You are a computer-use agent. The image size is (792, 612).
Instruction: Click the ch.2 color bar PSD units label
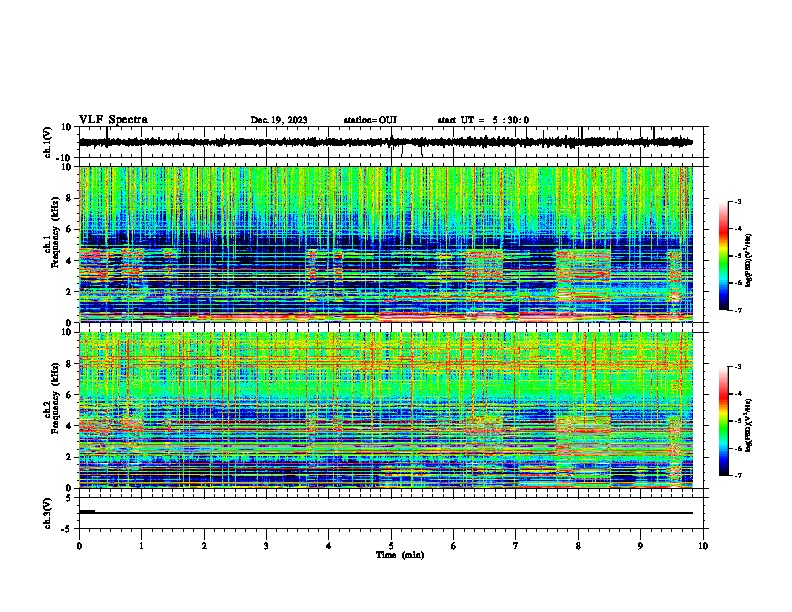click(x=749, y=426)
